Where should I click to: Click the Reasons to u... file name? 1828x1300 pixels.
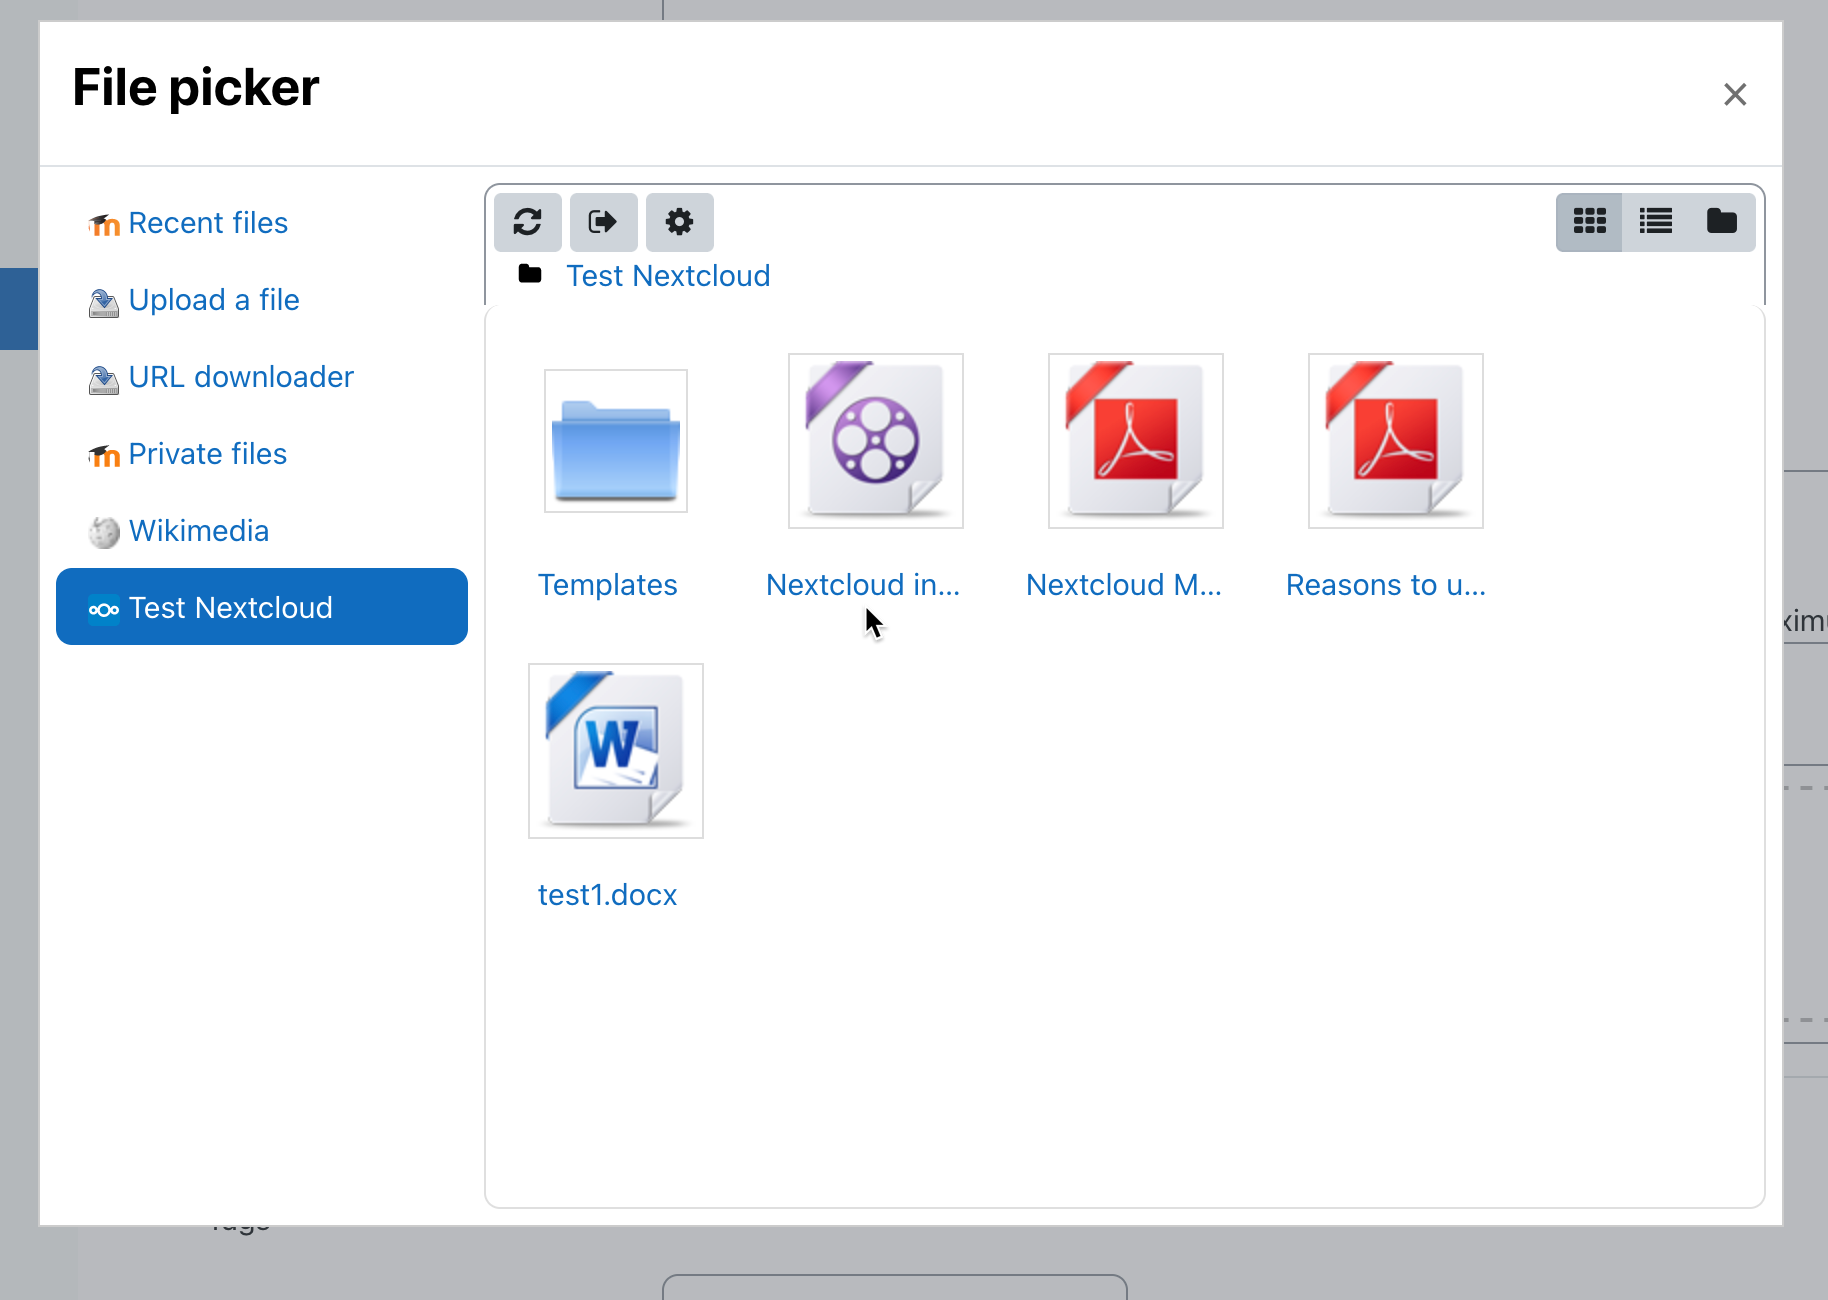tap(1386, 585)
